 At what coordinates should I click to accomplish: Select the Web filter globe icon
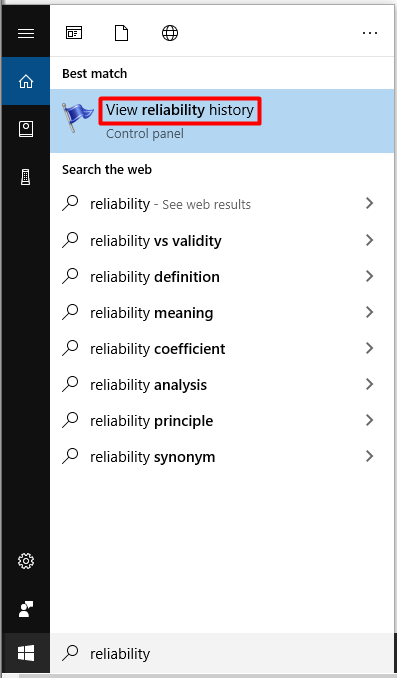[x=170, y=33]
